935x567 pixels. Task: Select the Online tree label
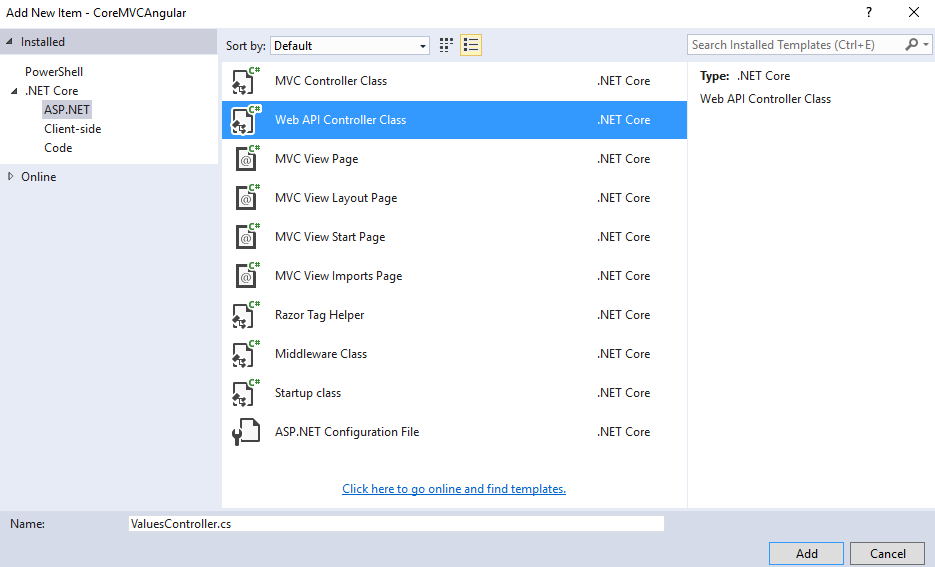point(39,176)
